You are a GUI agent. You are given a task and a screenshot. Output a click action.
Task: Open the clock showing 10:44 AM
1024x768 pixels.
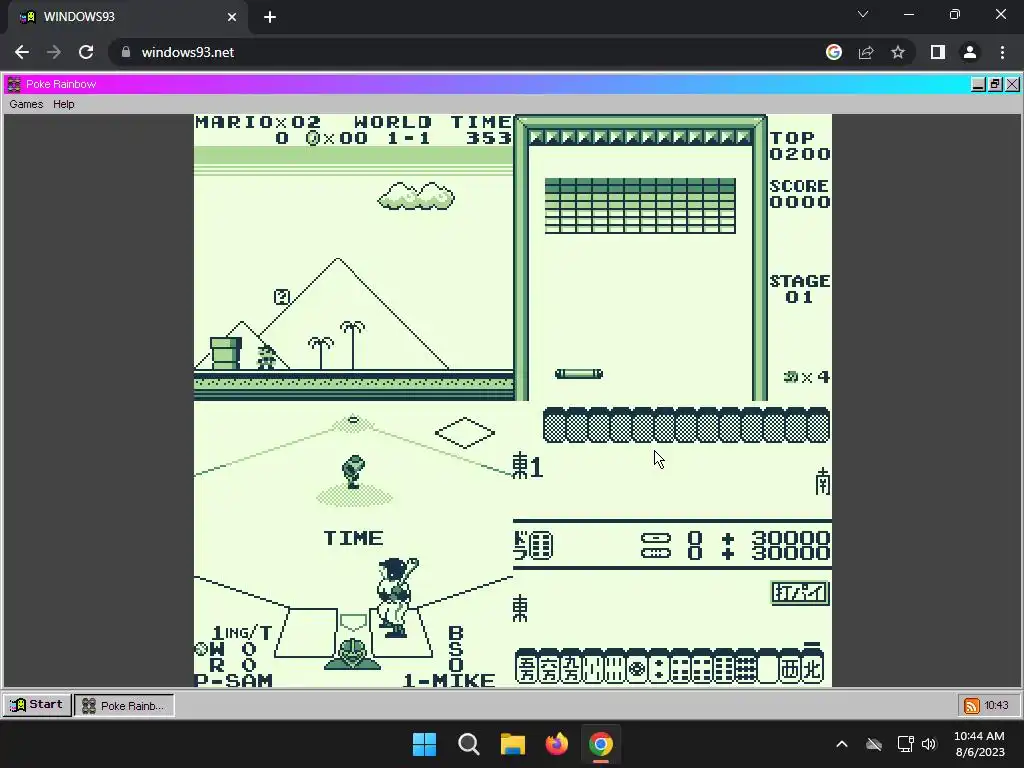(x=979, y=744)
